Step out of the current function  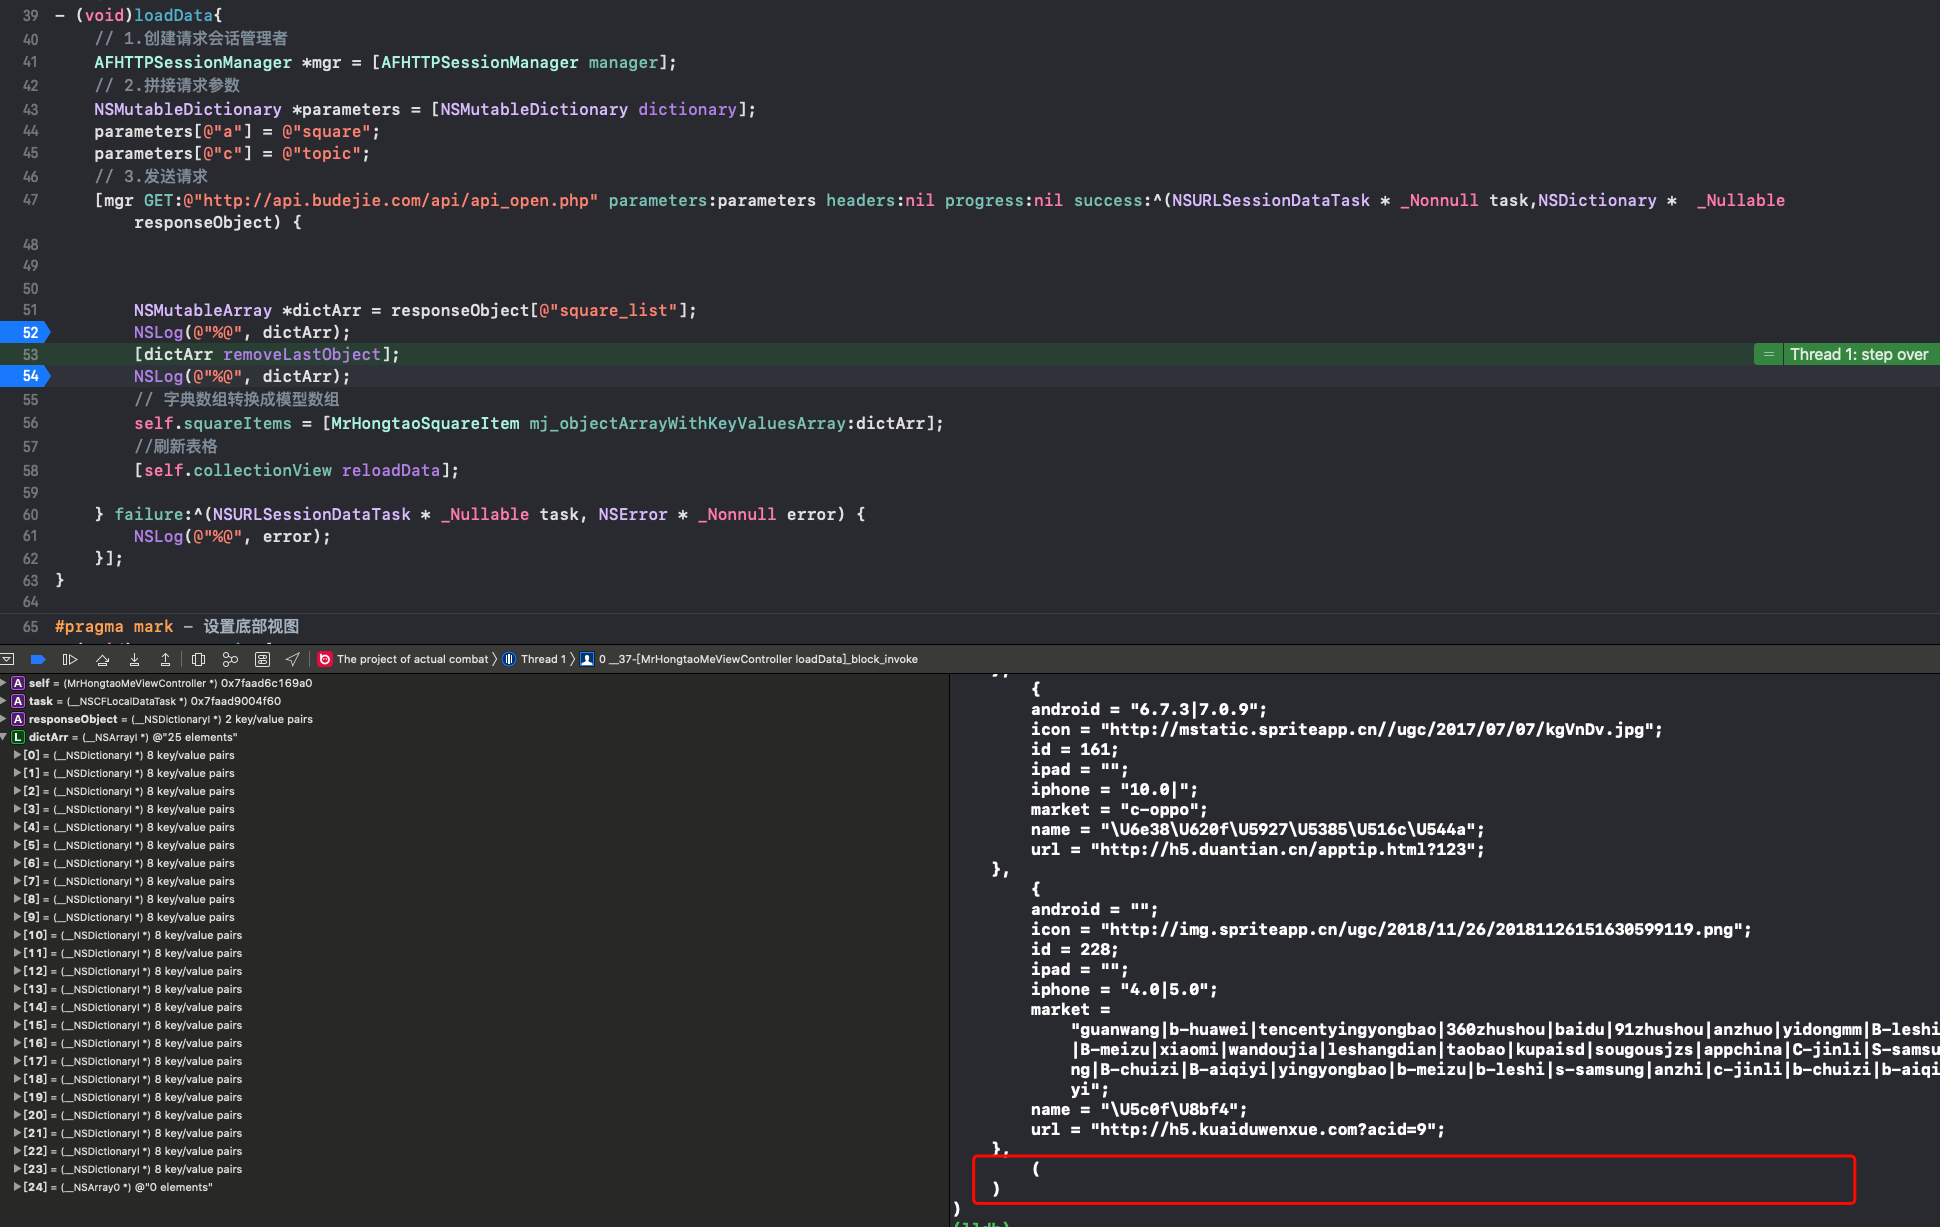click(165, 659)
